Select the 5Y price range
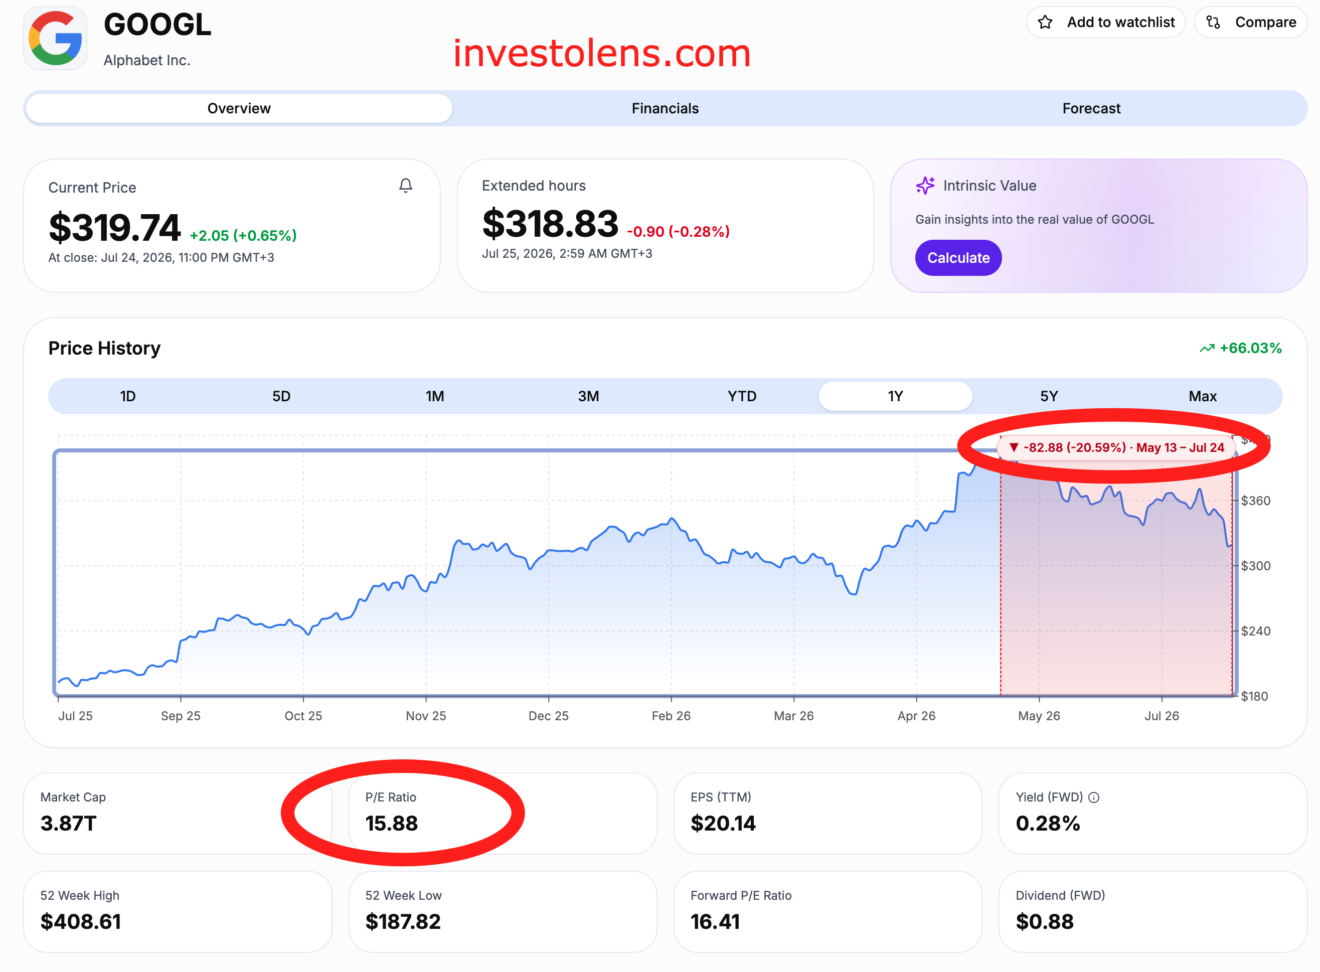 tap(1049, 396)
